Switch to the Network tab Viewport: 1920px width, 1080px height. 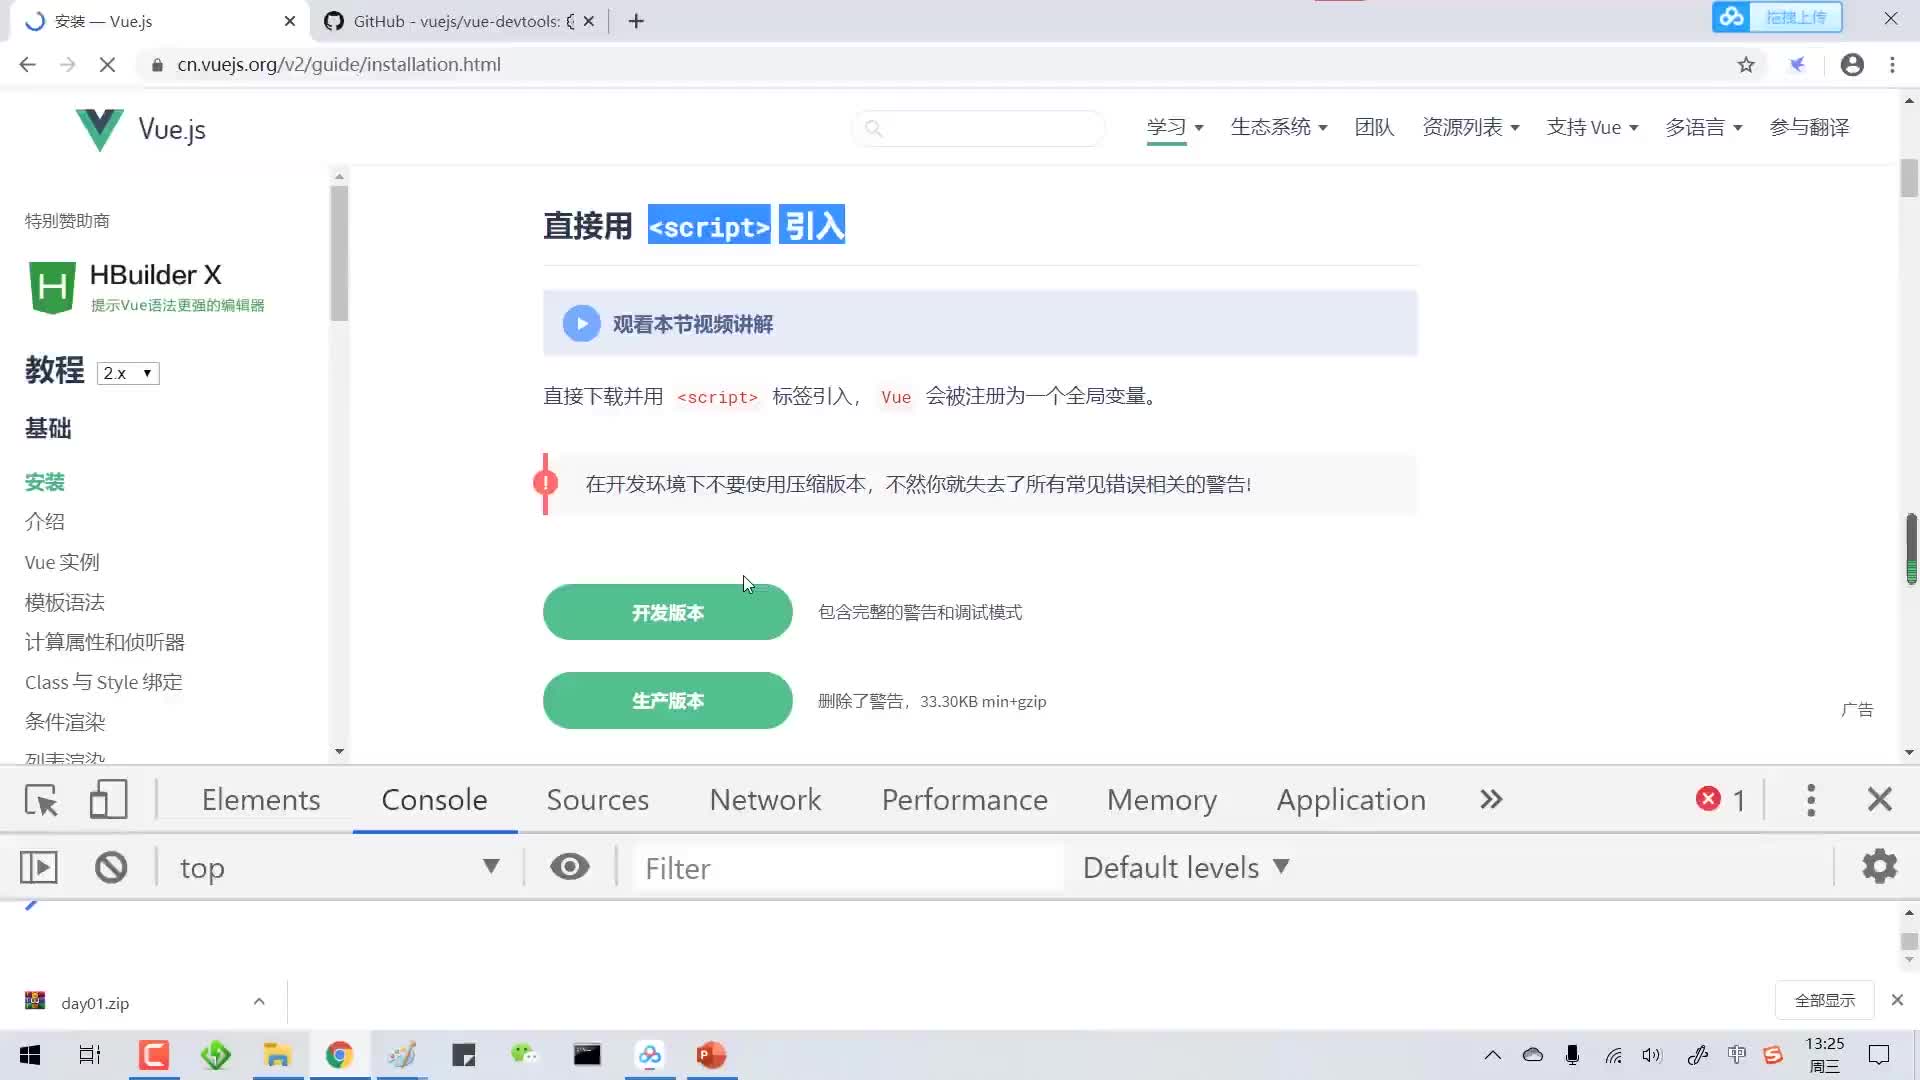point(765,800)
